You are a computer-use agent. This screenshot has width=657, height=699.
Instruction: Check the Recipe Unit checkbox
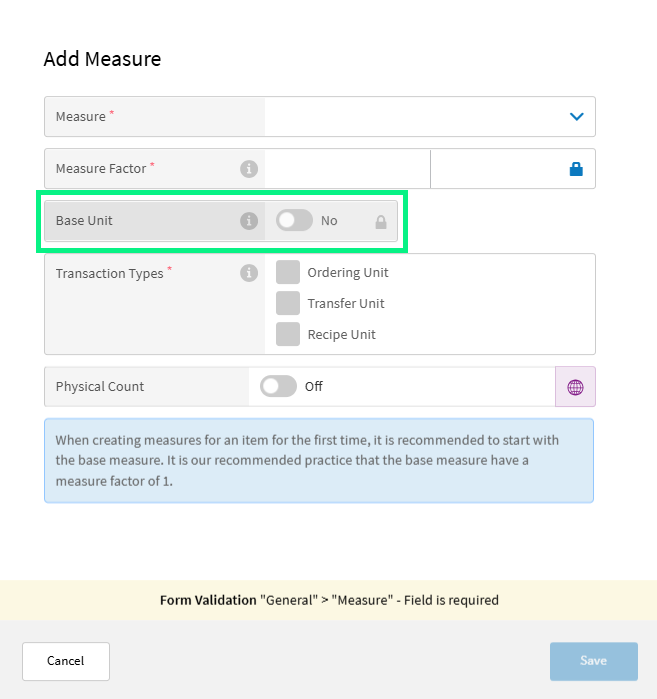point(288,334)
